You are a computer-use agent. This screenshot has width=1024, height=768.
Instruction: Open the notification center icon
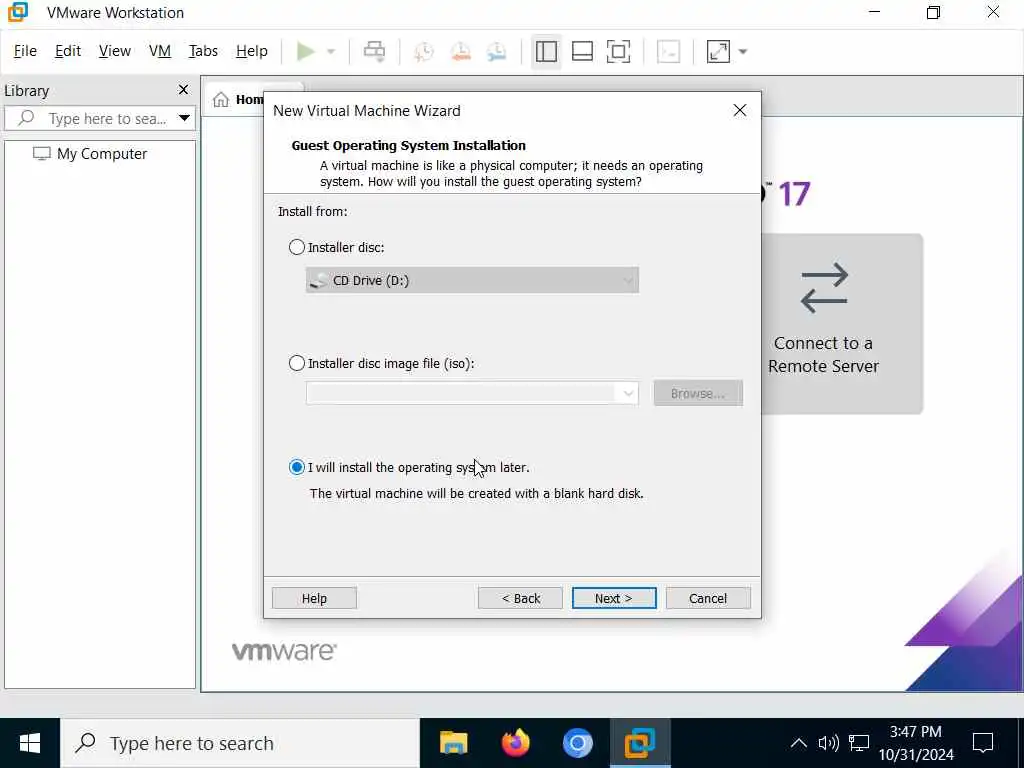[983, 743]
